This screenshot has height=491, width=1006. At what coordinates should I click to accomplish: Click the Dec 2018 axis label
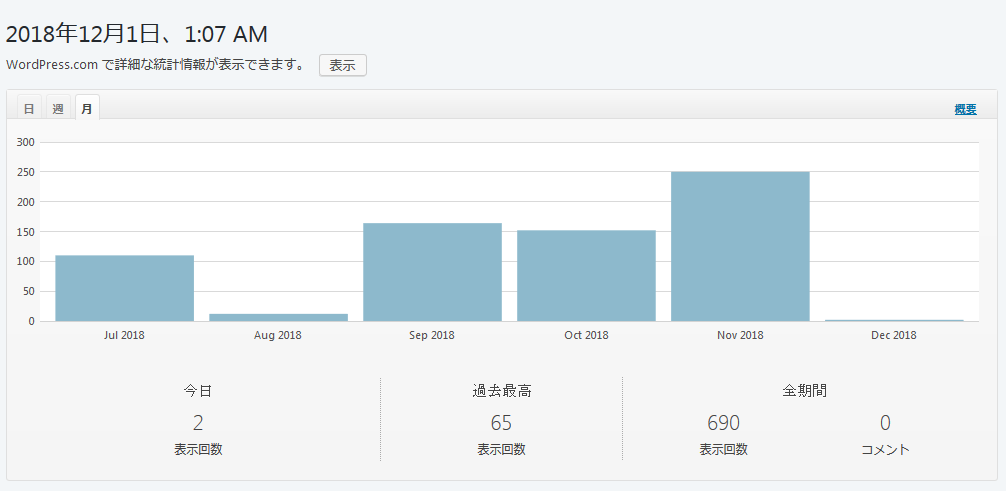coord(894,336)
